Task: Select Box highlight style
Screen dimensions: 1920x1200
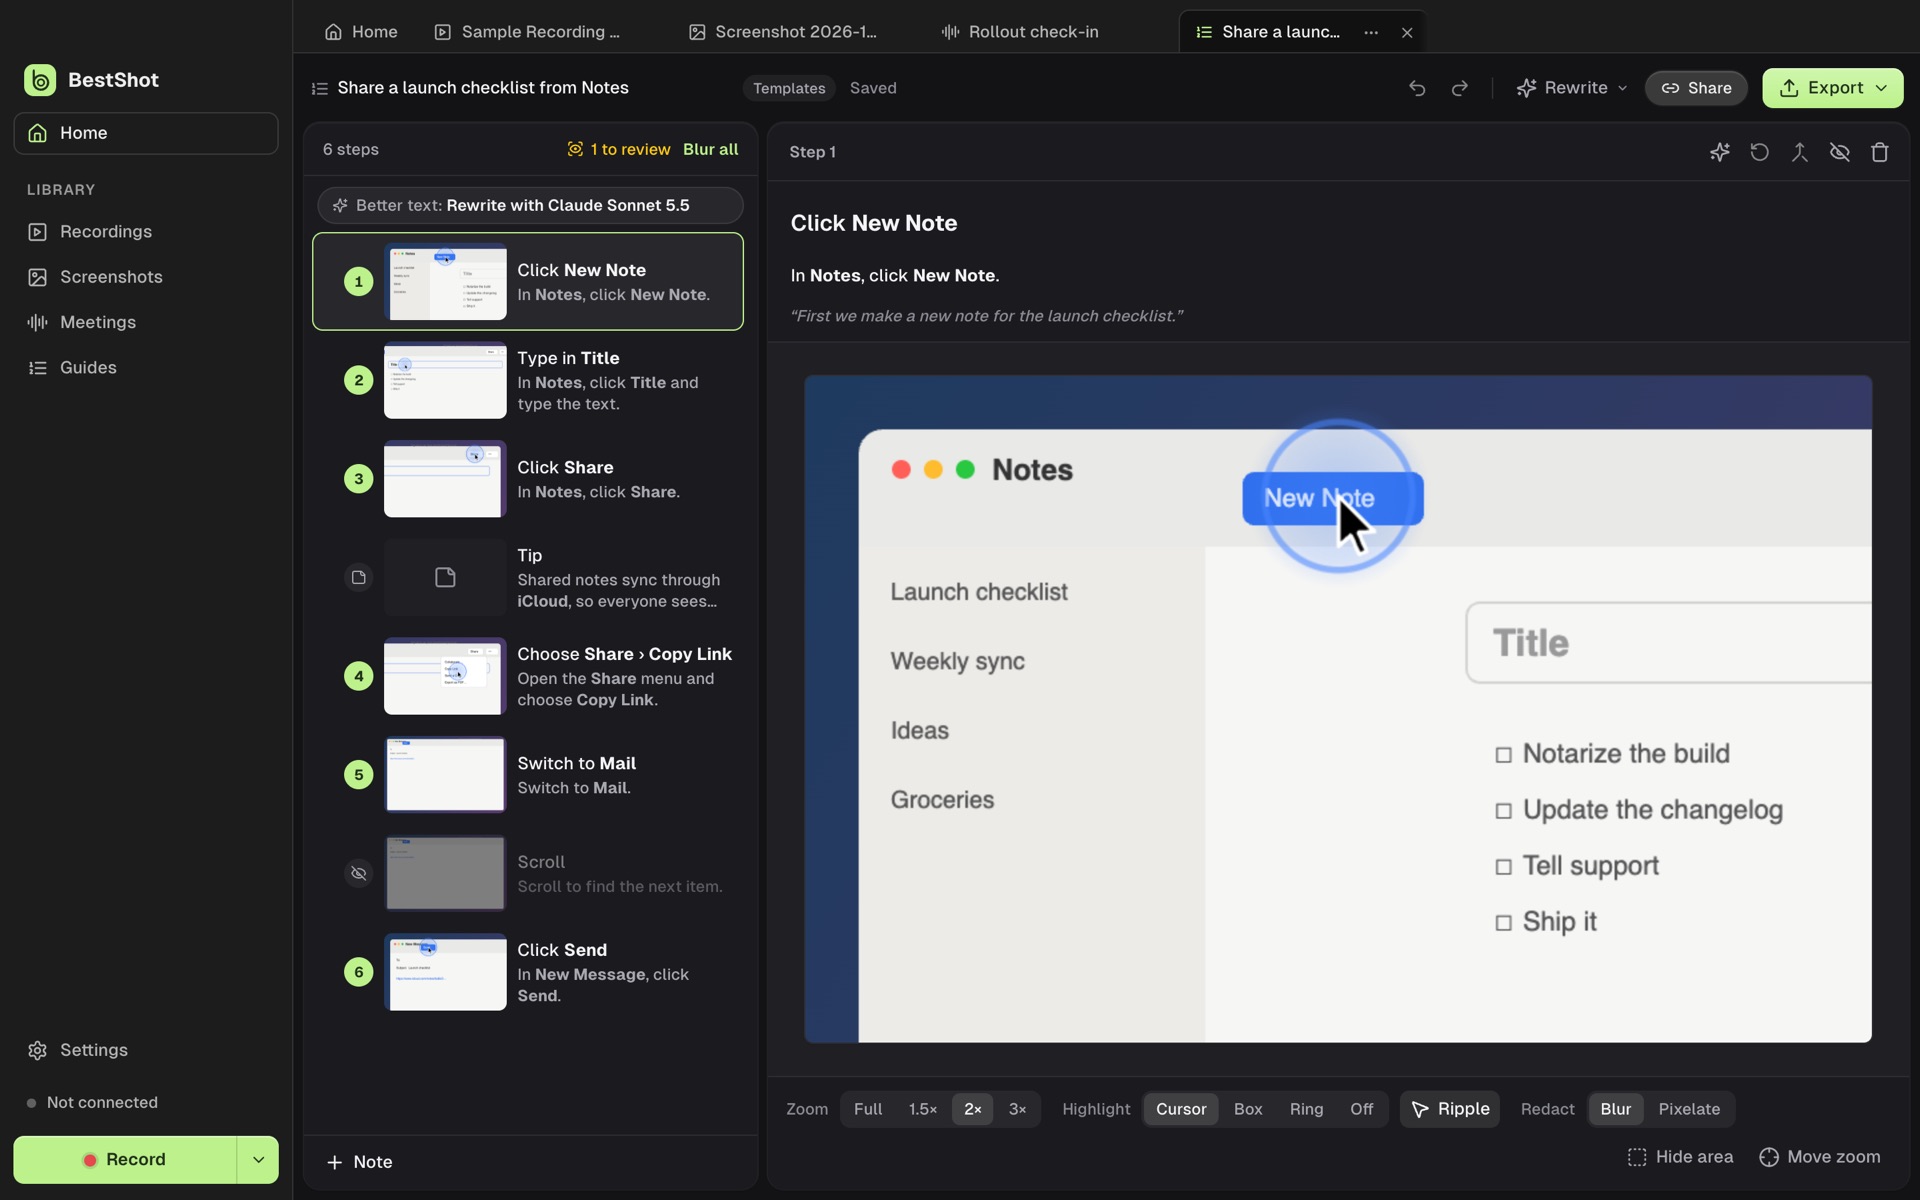Action: point(1248,1109)
